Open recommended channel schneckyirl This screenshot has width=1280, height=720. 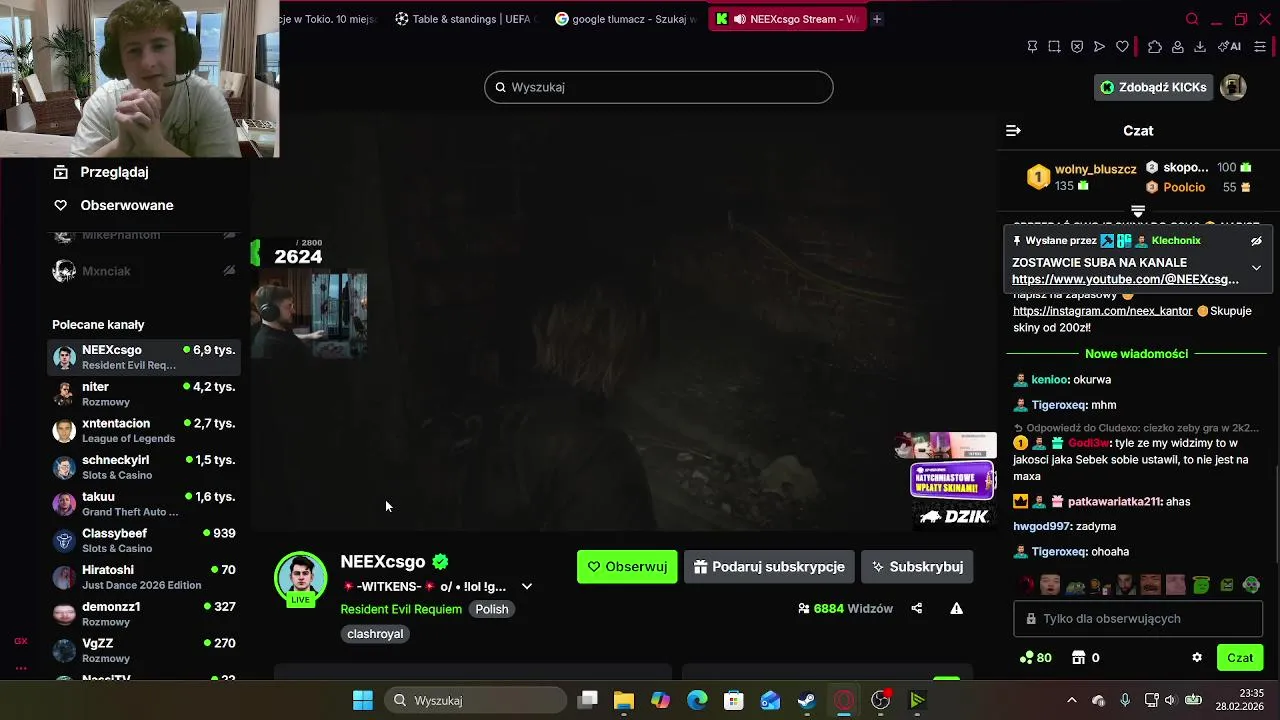coord(144,468)
